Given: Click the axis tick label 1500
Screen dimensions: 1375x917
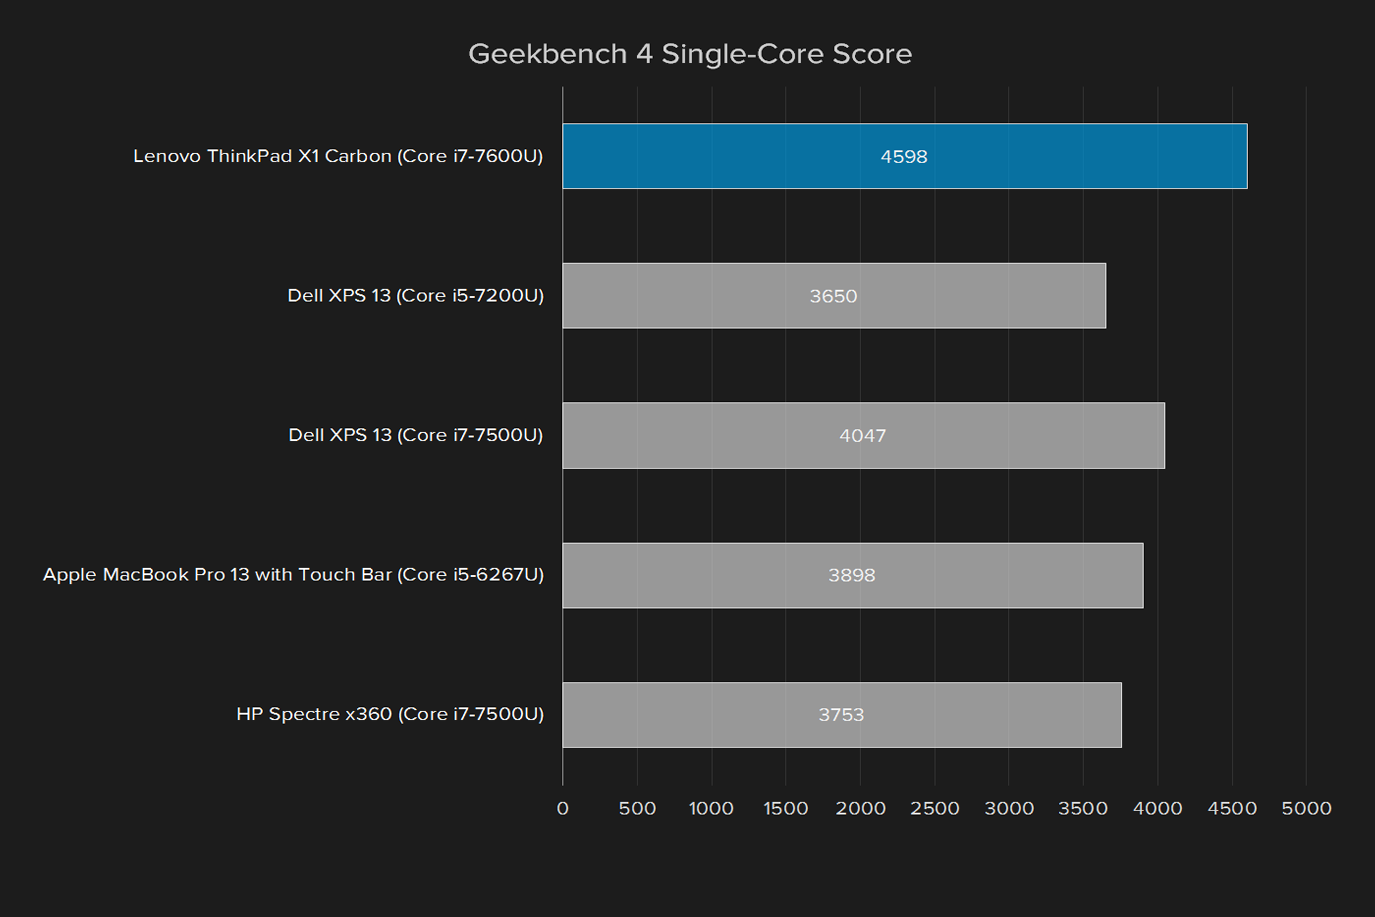Looking at the screenshot, I should (x=786, y=808).
